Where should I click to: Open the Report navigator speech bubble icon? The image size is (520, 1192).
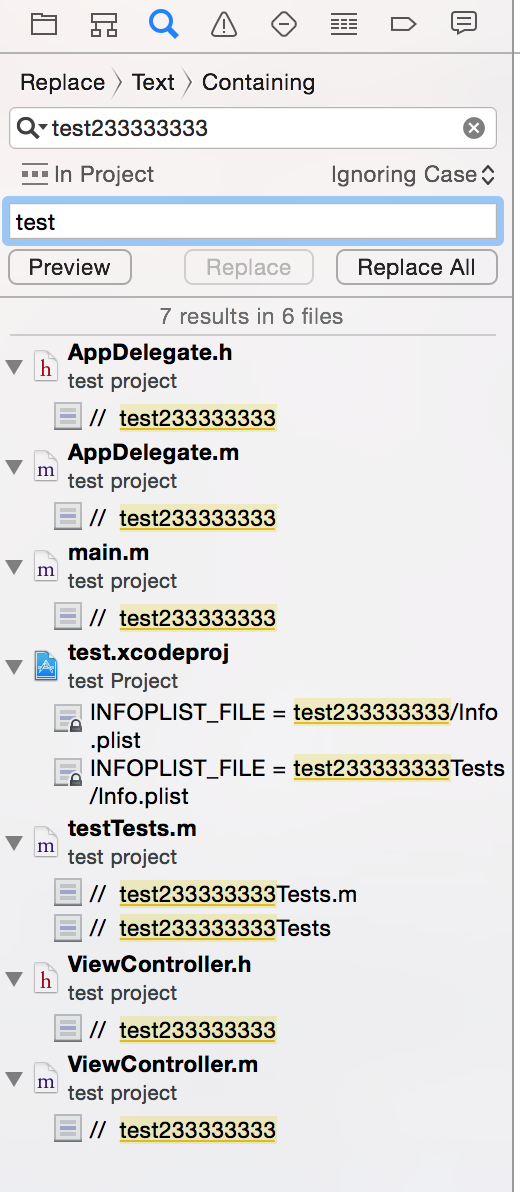click(x=463, y=24)
